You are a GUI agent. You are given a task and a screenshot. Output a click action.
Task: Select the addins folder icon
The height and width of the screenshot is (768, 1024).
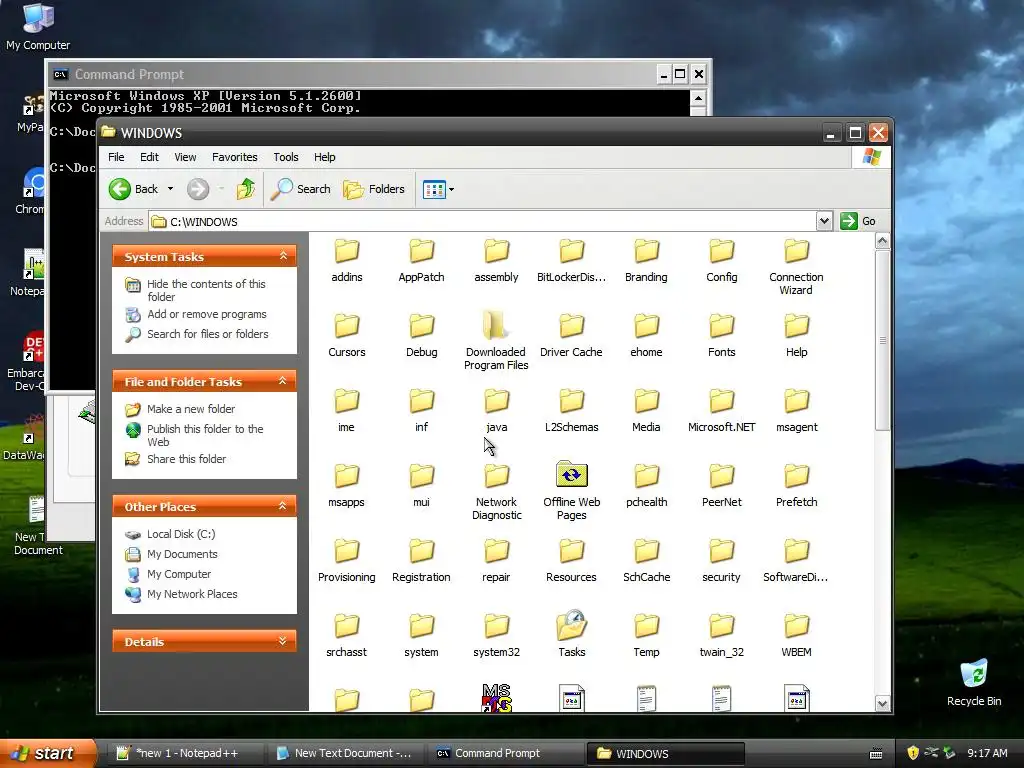(347, 251)
